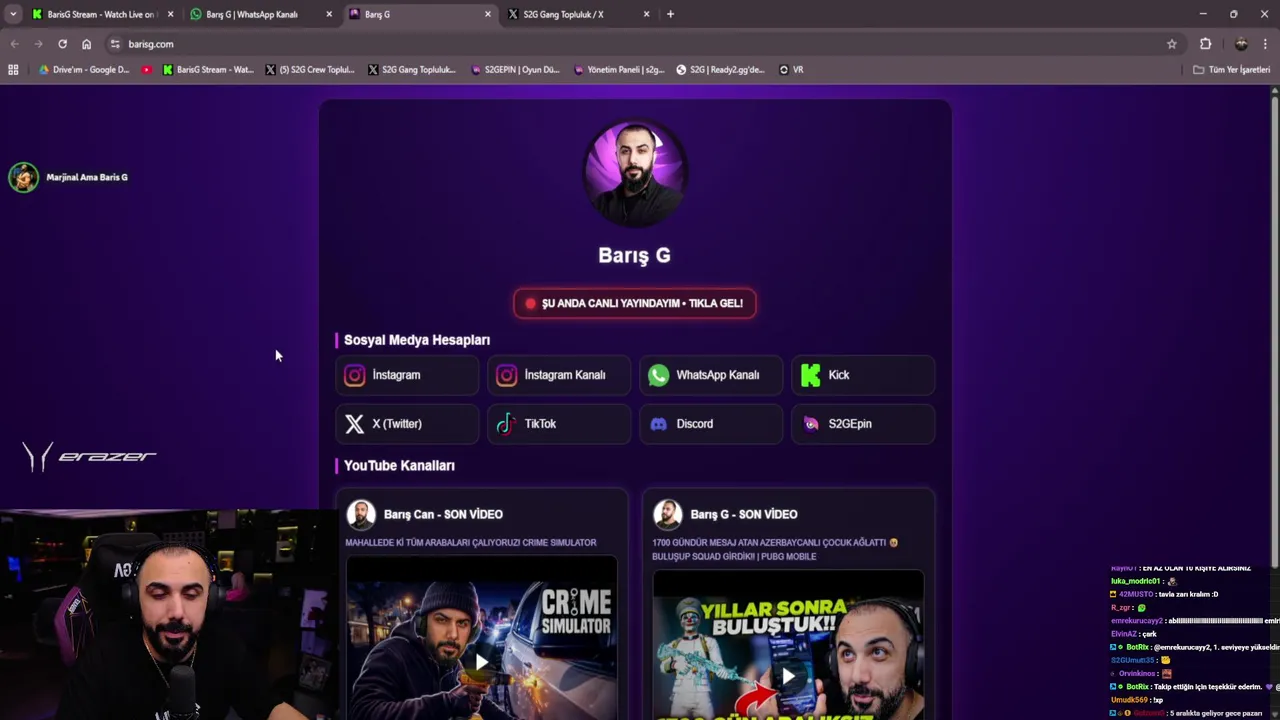Go to the browser home page
Viewport: 1280px width, 720px height.
coord(86,44)
